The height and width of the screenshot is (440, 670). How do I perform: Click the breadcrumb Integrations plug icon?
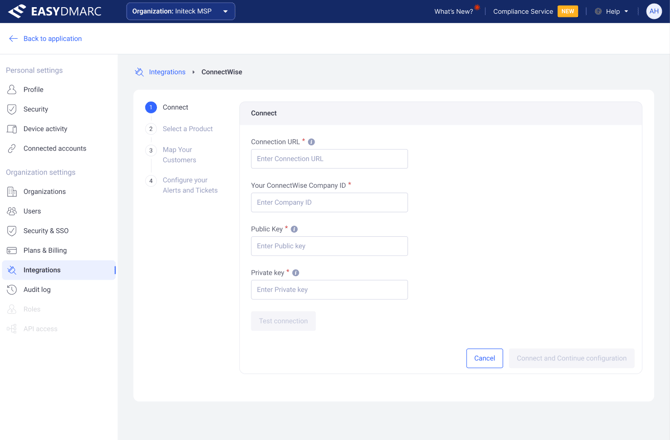[139, 72]
